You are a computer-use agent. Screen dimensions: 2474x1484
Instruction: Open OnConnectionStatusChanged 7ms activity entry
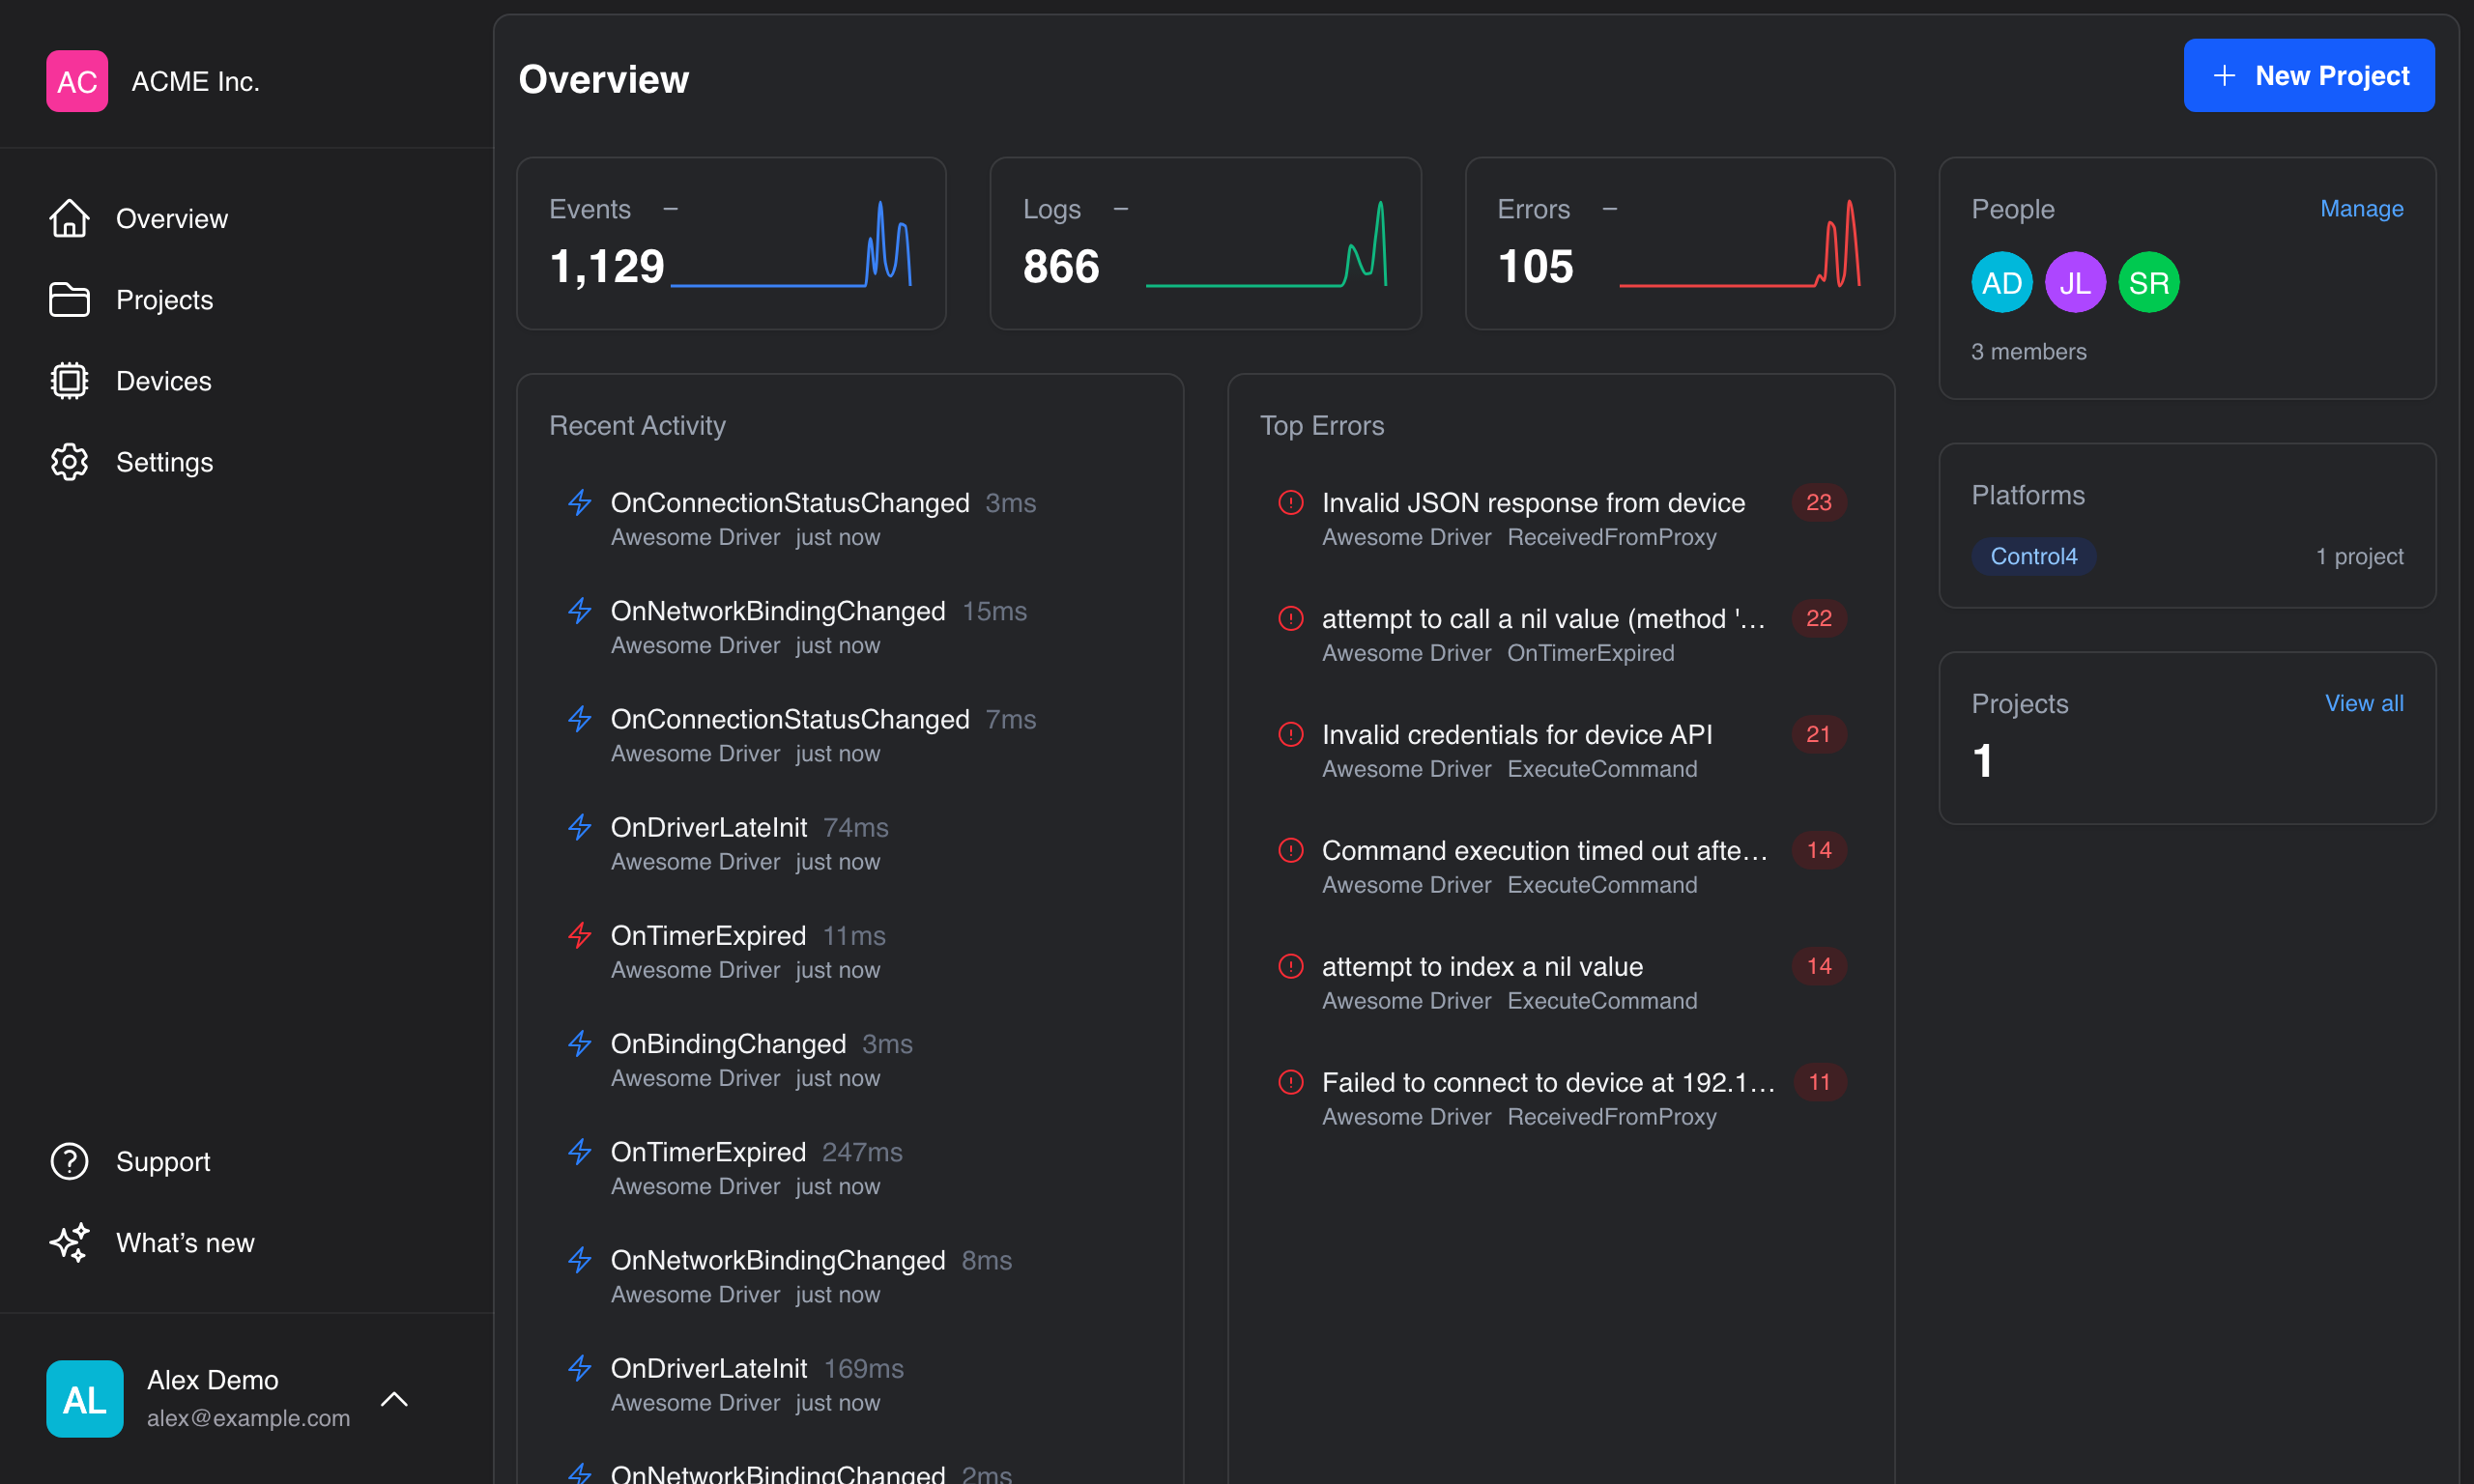tap(849, 735)
